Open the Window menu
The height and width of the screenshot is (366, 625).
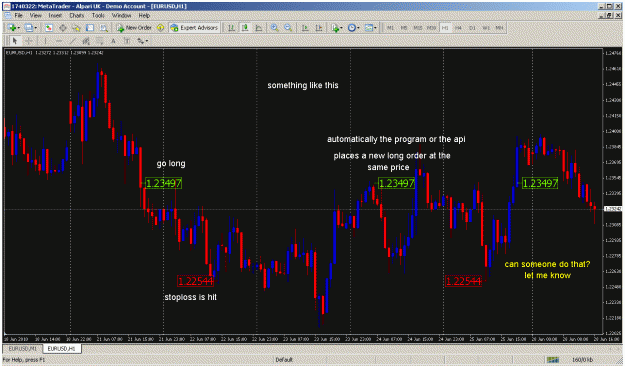pos(121,16)
